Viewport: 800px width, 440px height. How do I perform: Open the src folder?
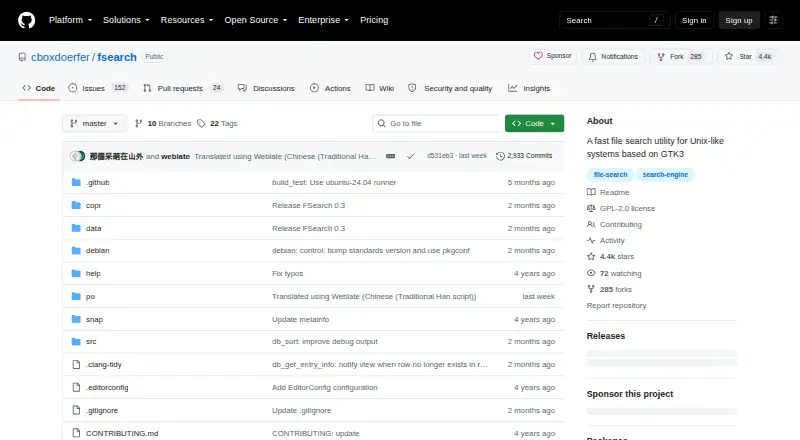click(x=91, y=341)
